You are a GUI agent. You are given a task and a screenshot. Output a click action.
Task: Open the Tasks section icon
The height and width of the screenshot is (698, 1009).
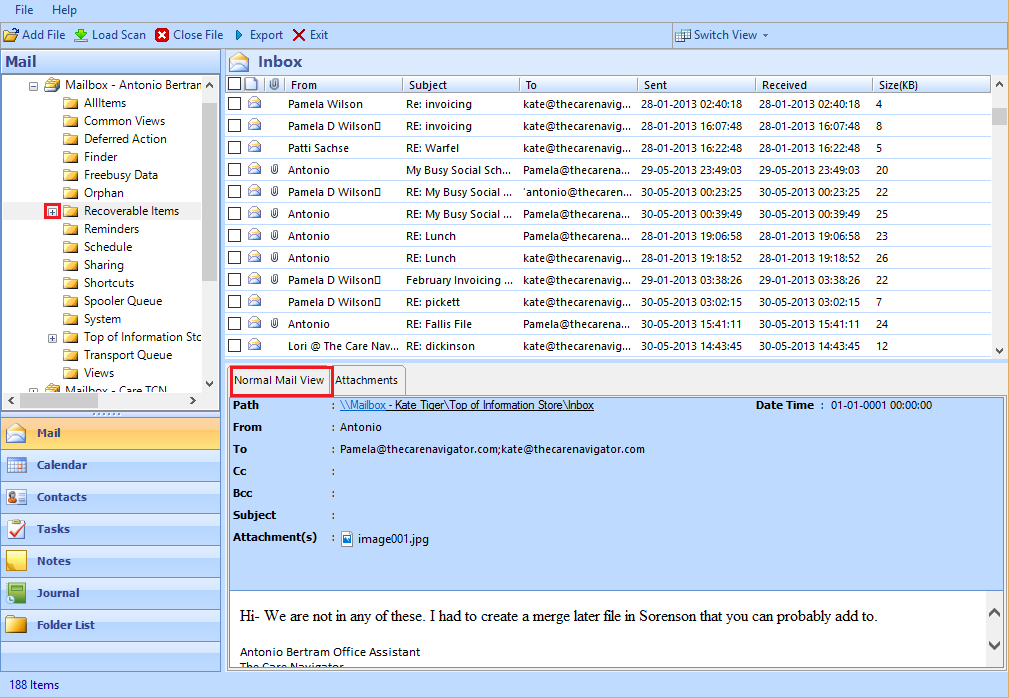(x=17, y=529)
